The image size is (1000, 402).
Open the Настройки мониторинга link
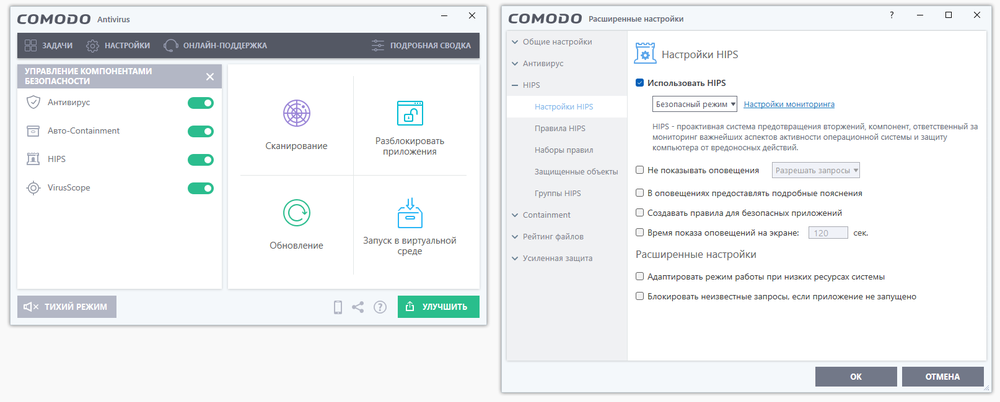pyautogui.click(x=789, y=104)
